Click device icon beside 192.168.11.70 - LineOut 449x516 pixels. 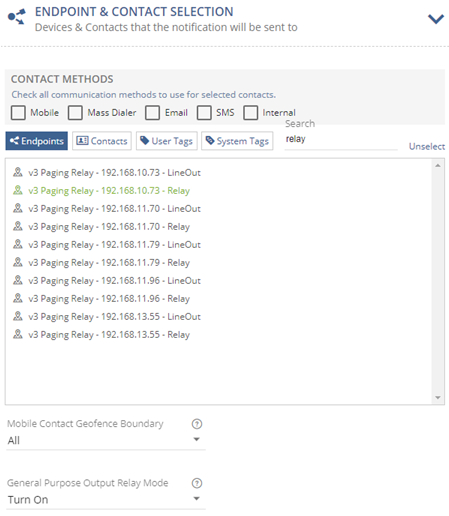coord(18,208)
